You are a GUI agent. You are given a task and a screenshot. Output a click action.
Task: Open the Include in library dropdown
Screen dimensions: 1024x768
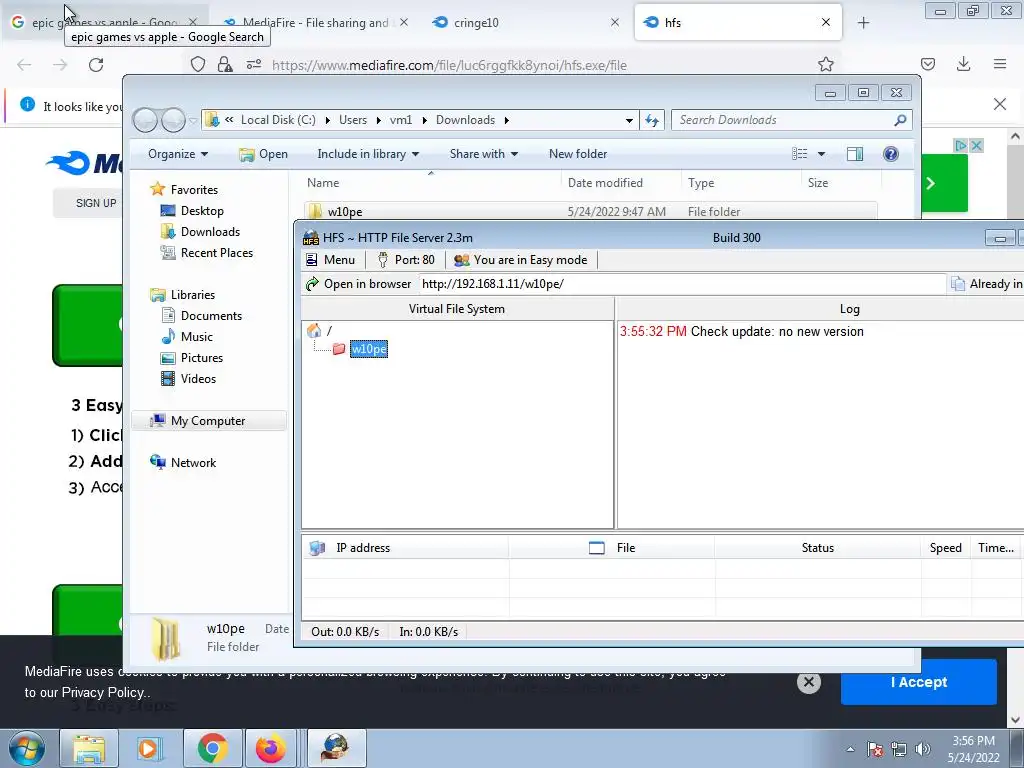(368, 154)
